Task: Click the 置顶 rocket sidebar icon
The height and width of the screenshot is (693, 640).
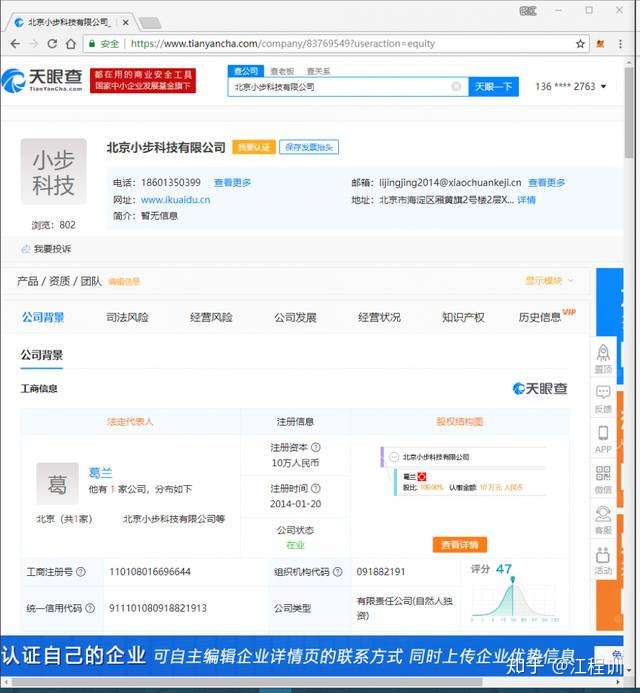Action: [603, 358]
